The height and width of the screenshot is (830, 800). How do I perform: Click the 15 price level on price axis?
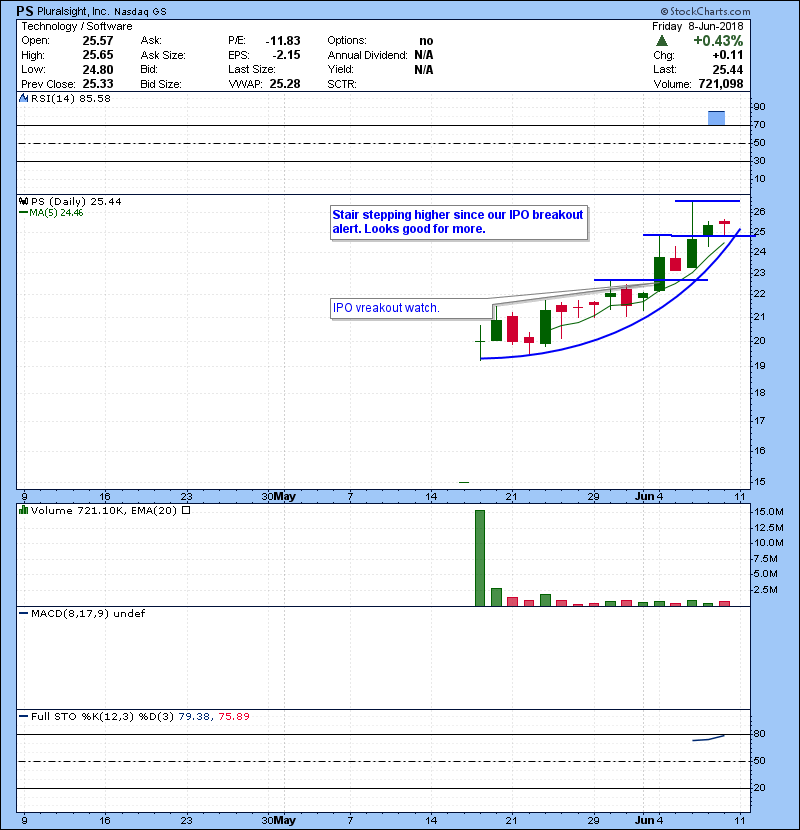pos(759,482)
